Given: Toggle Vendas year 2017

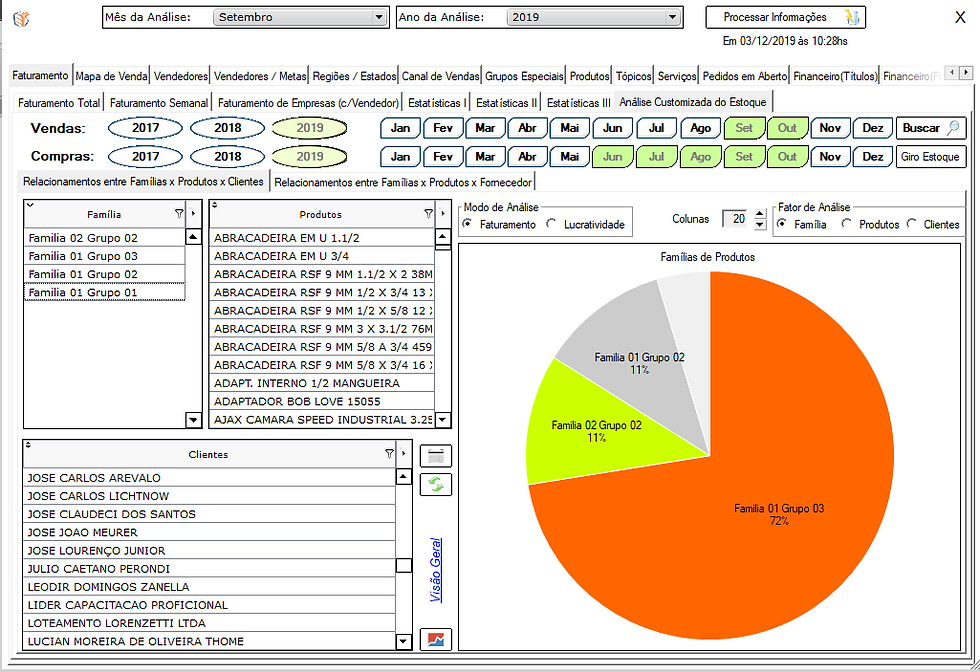Looking at the screenshot, I should [x=145, y=128].
